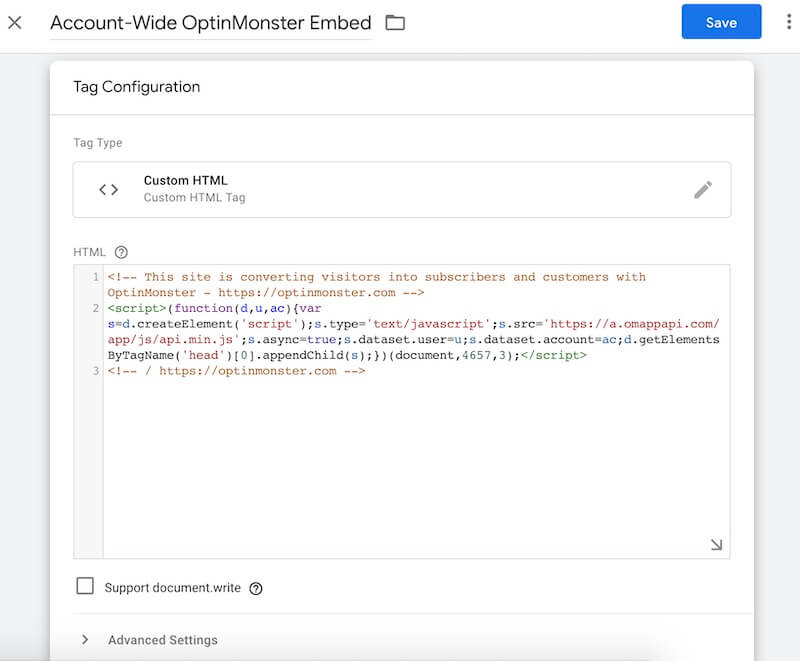The height and width of the screenshot is (661, 800).
Task: Edit the tag type using the pencil icon
Action: click(x=705, y=189)
